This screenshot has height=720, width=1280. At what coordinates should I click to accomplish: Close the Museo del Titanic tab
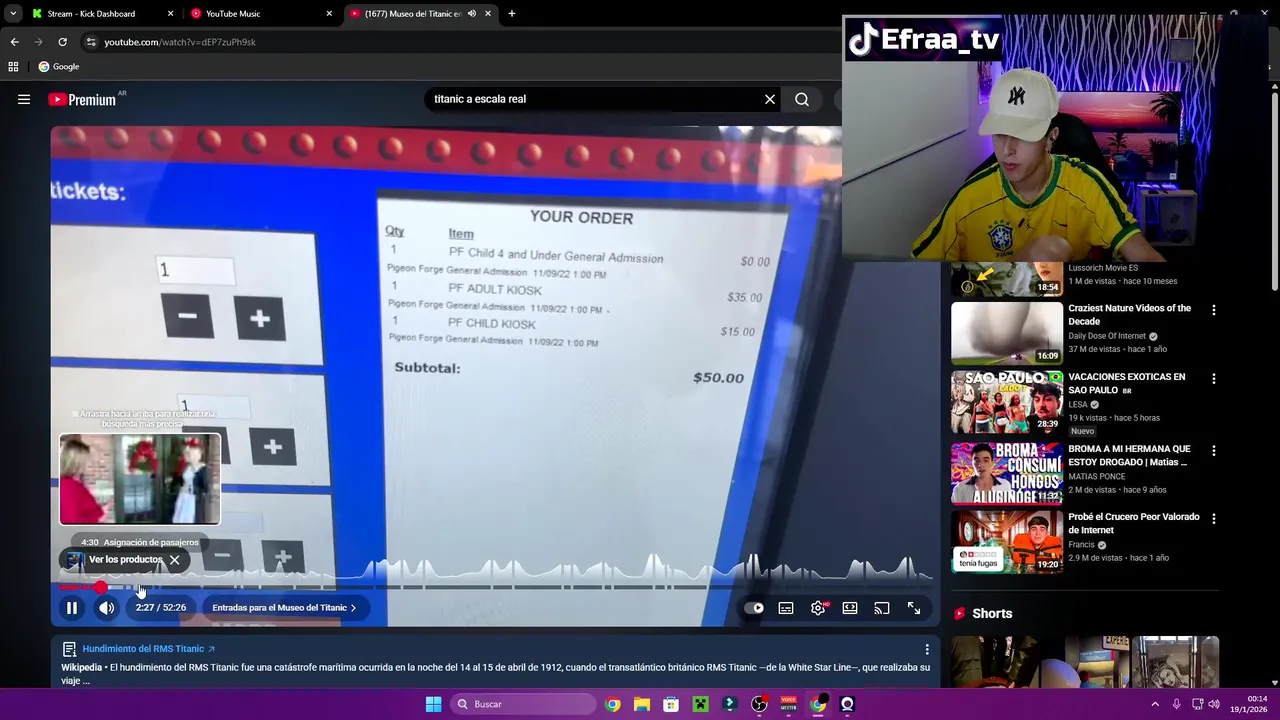pos(488,14)
